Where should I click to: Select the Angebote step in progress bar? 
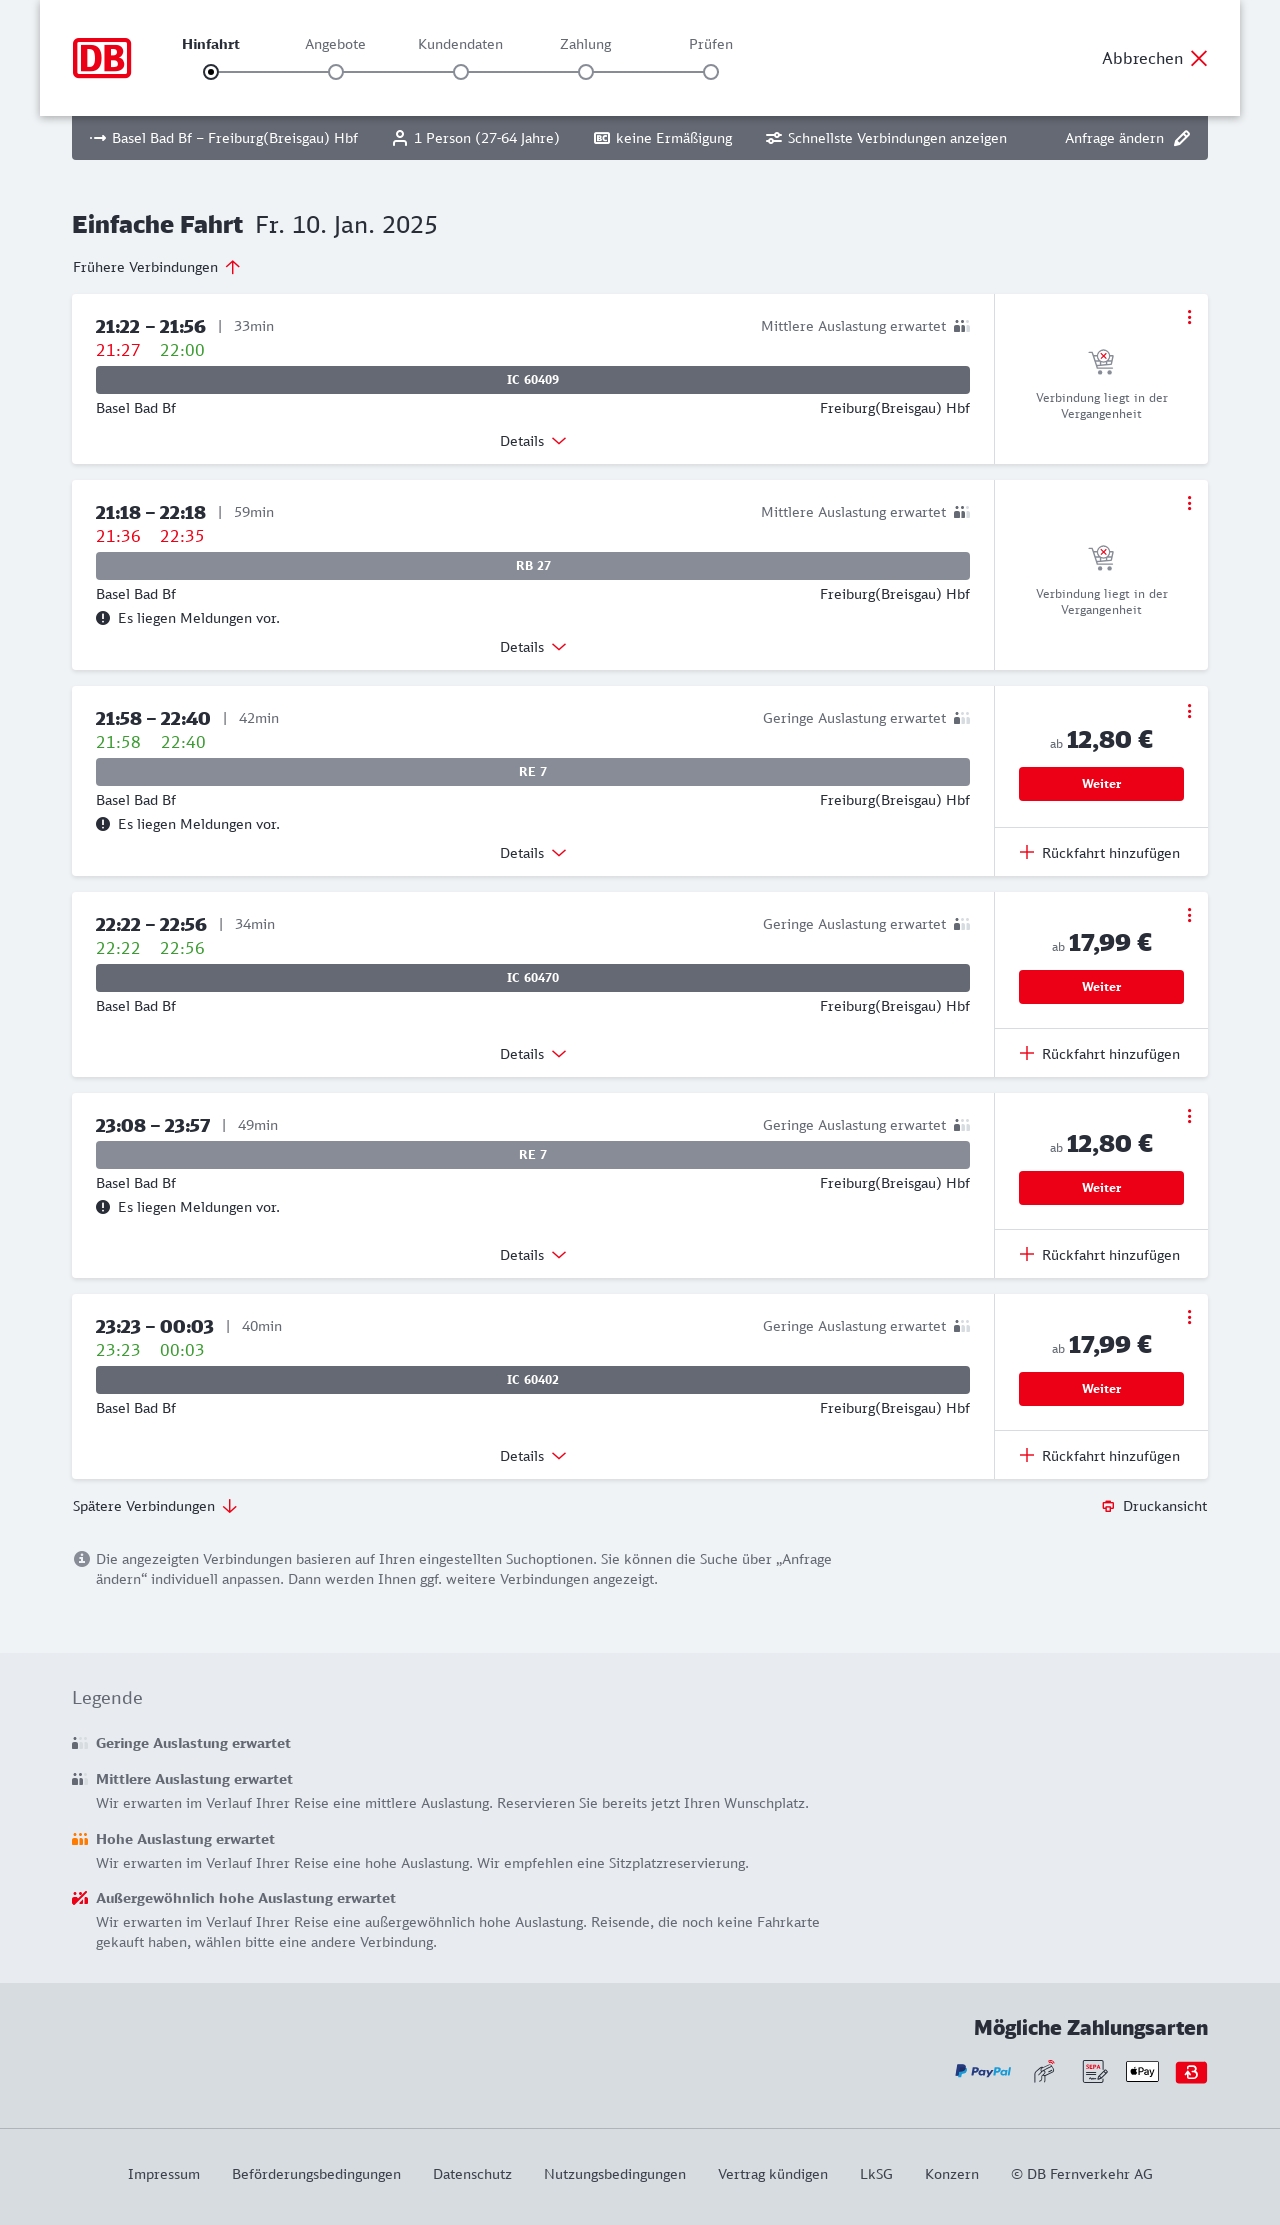(x=336, y=72)
